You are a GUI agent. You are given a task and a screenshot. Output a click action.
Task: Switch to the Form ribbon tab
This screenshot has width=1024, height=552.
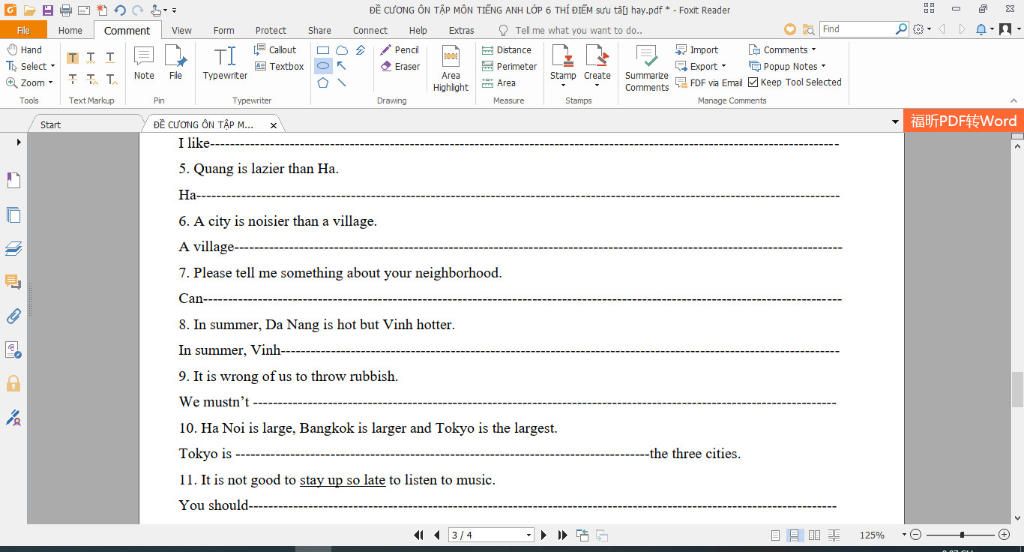tap(223, 30)
